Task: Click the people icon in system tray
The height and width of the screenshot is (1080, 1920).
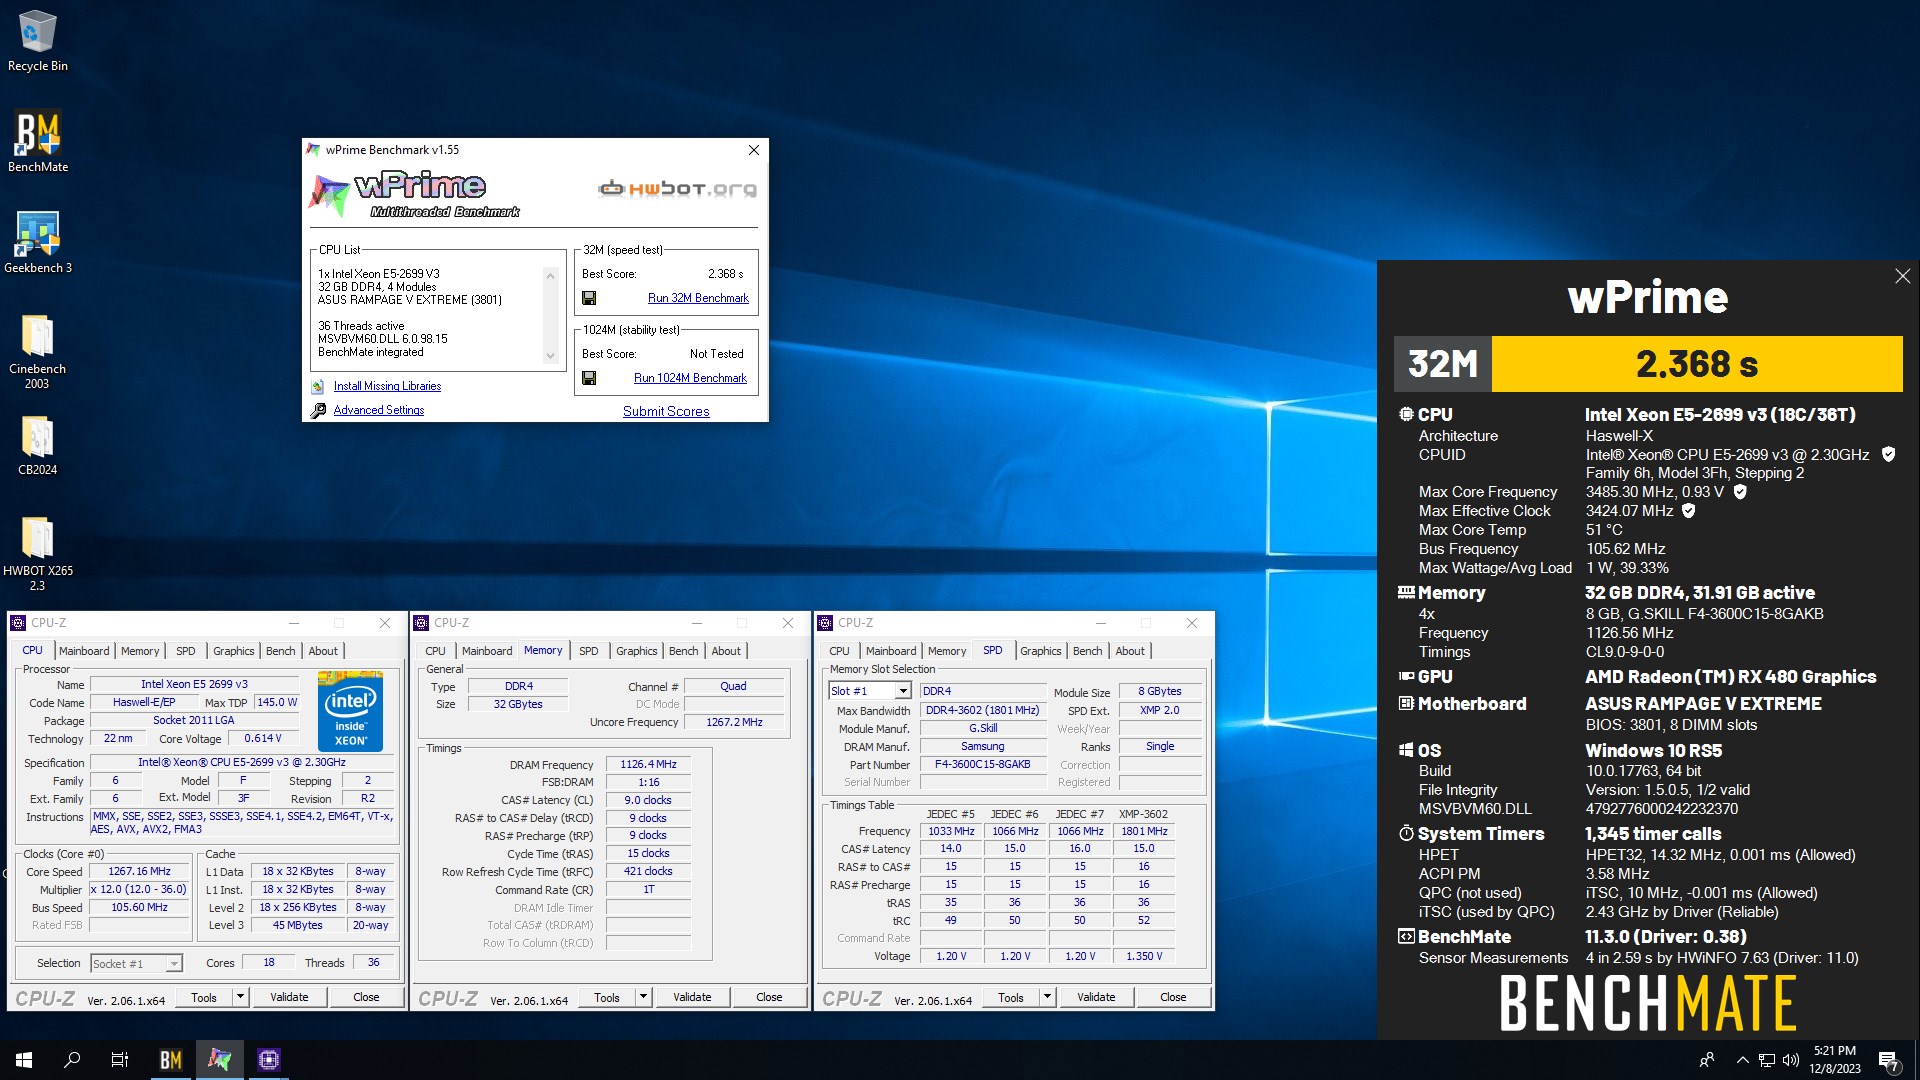Action: 1707,1060
